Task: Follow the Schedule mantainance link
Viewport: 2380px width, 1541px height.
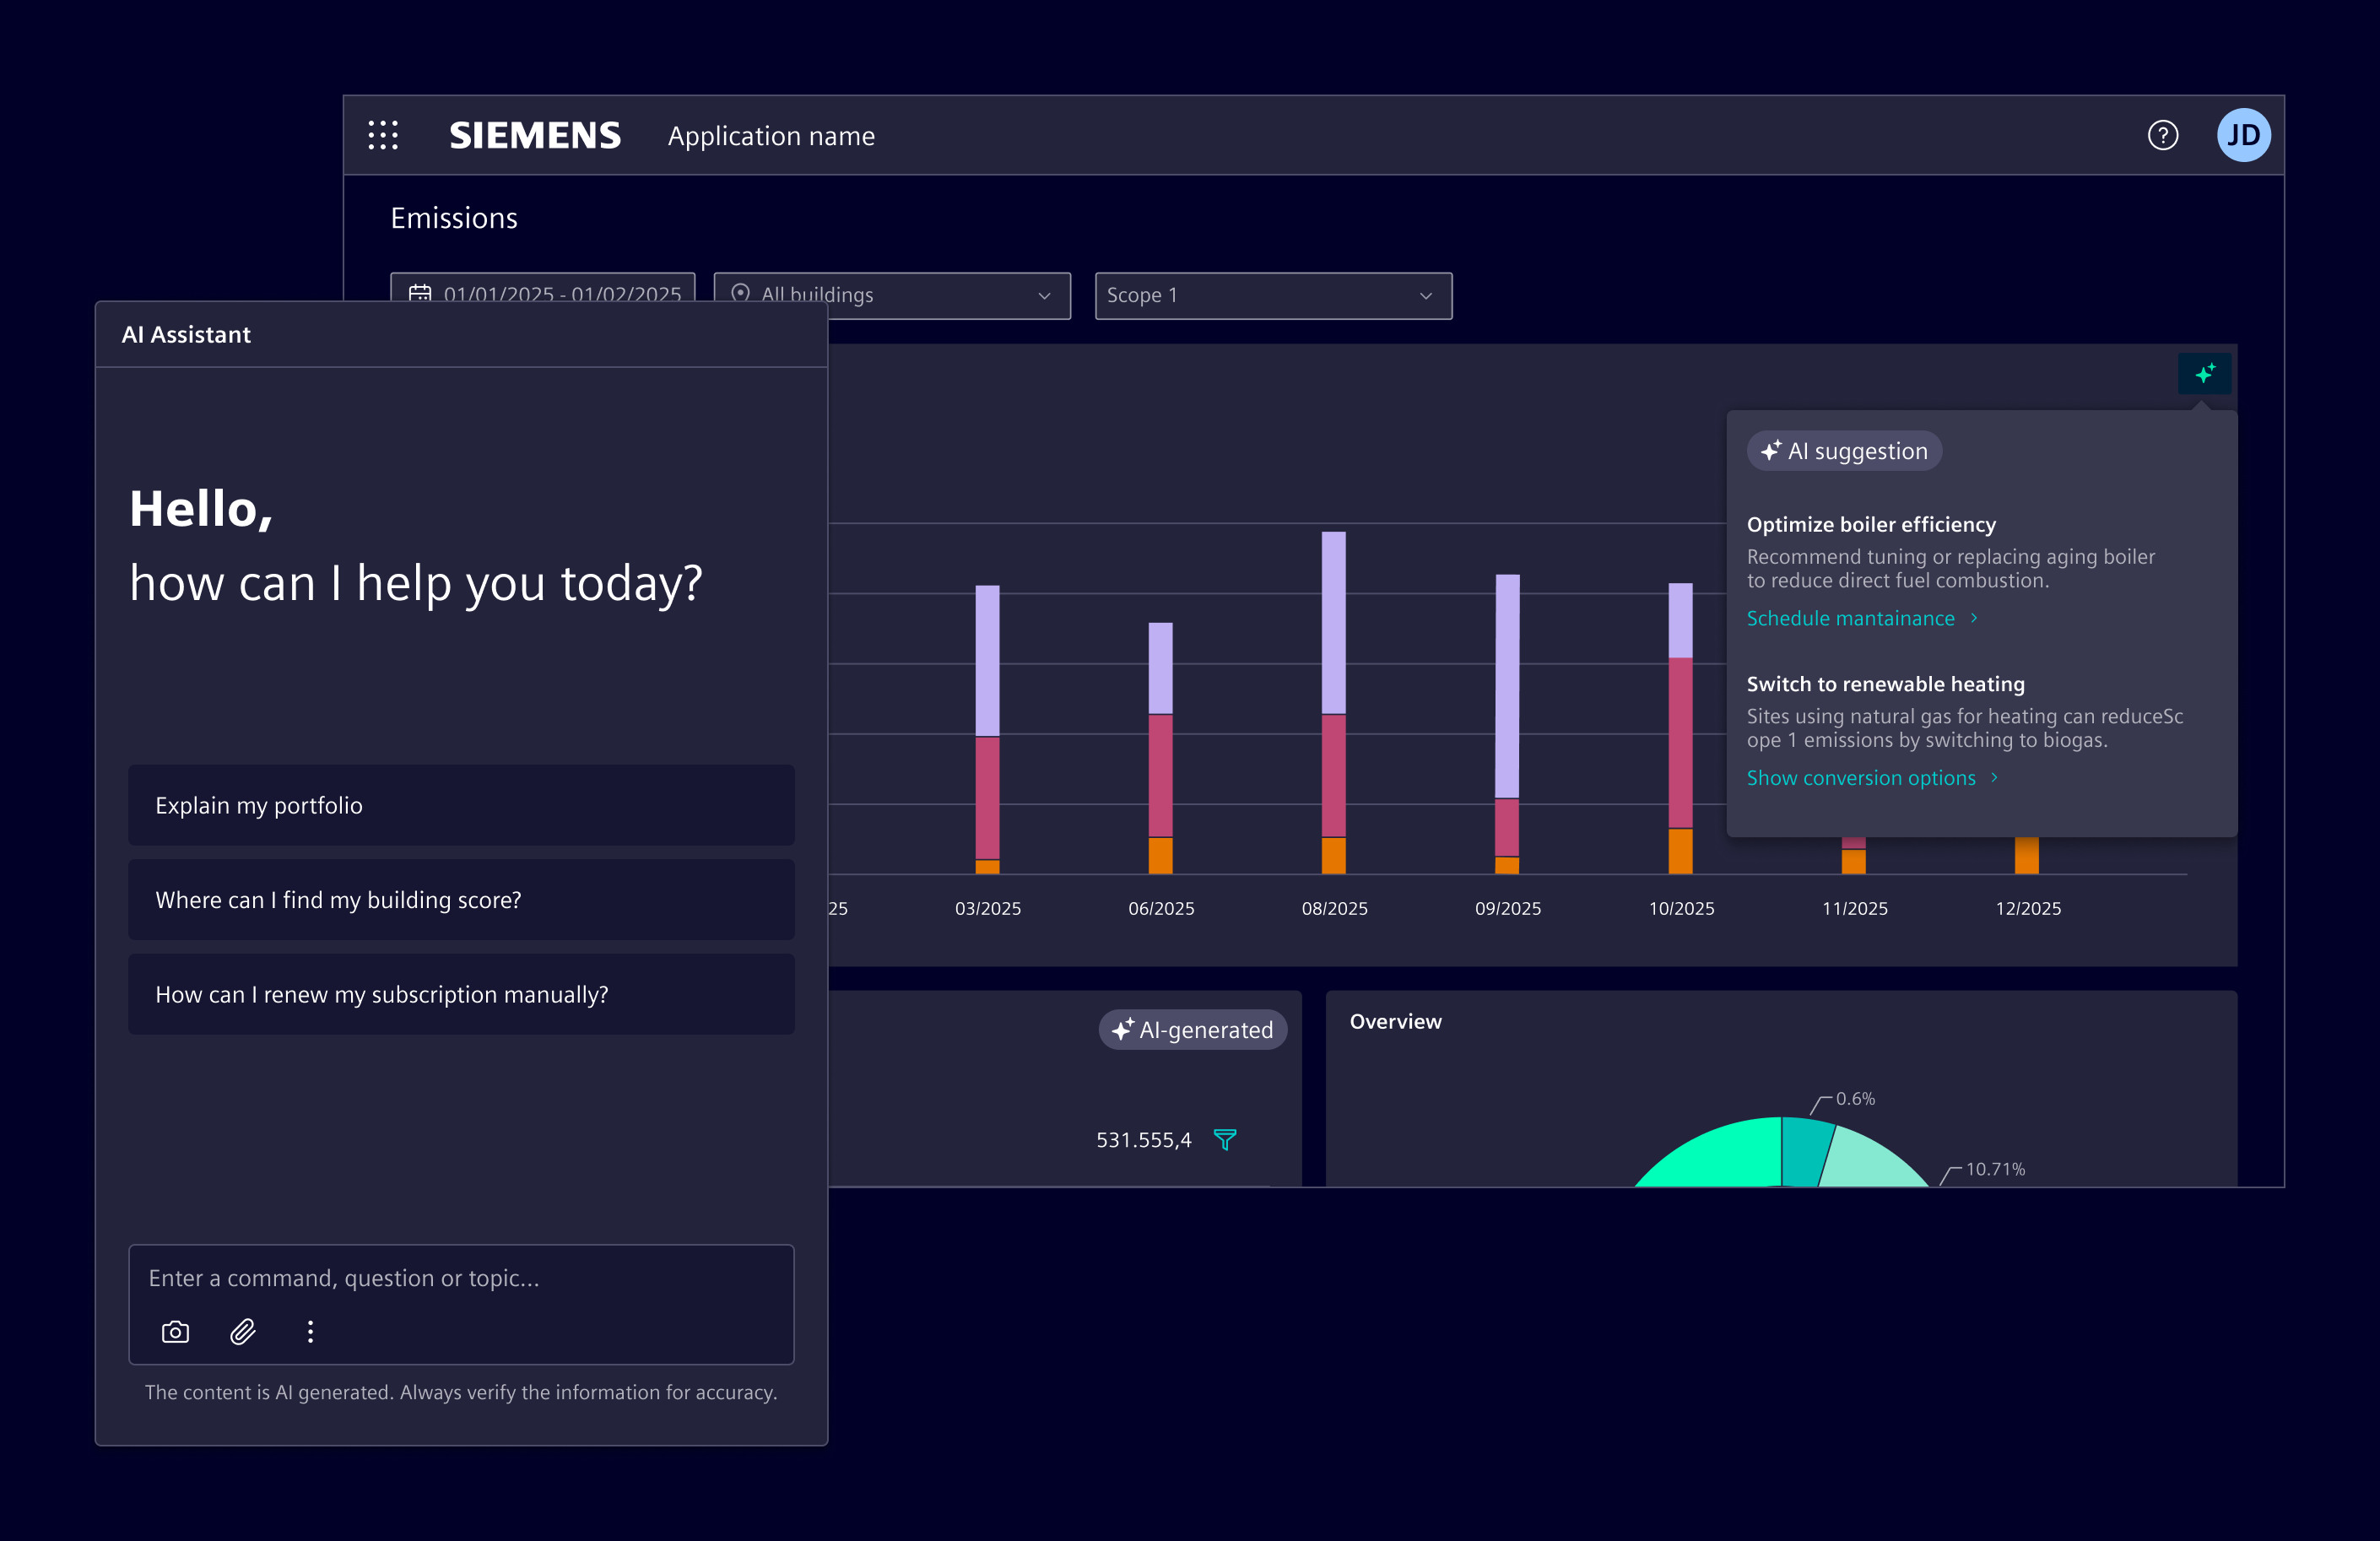Action: point(1850,618)
